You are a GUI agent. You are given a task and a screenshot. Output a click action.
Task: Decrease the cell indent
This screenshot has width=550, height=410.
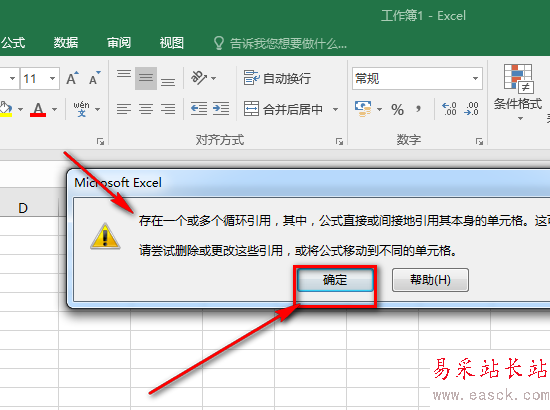click(199, 109)
